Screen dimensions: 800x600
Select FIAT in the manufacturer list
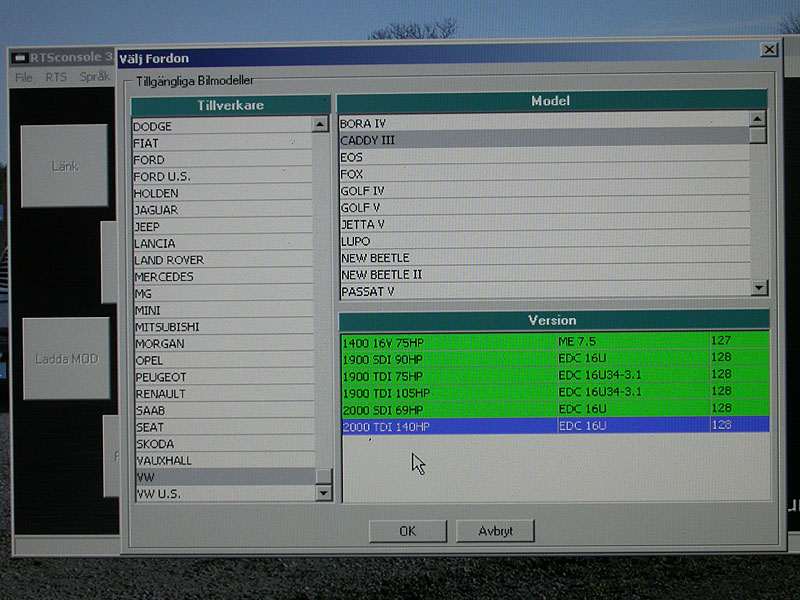point(222,143)
